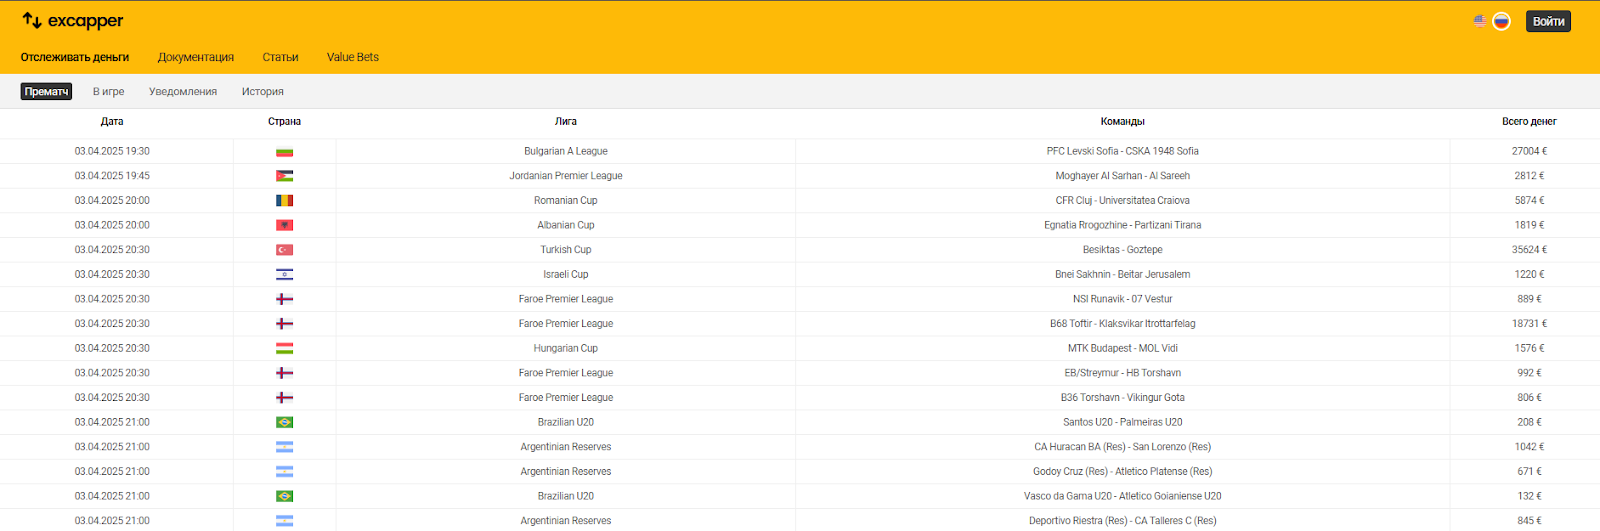Open the Отслеживать деньги menu item

pyautogui.click(x=75, y=57)
